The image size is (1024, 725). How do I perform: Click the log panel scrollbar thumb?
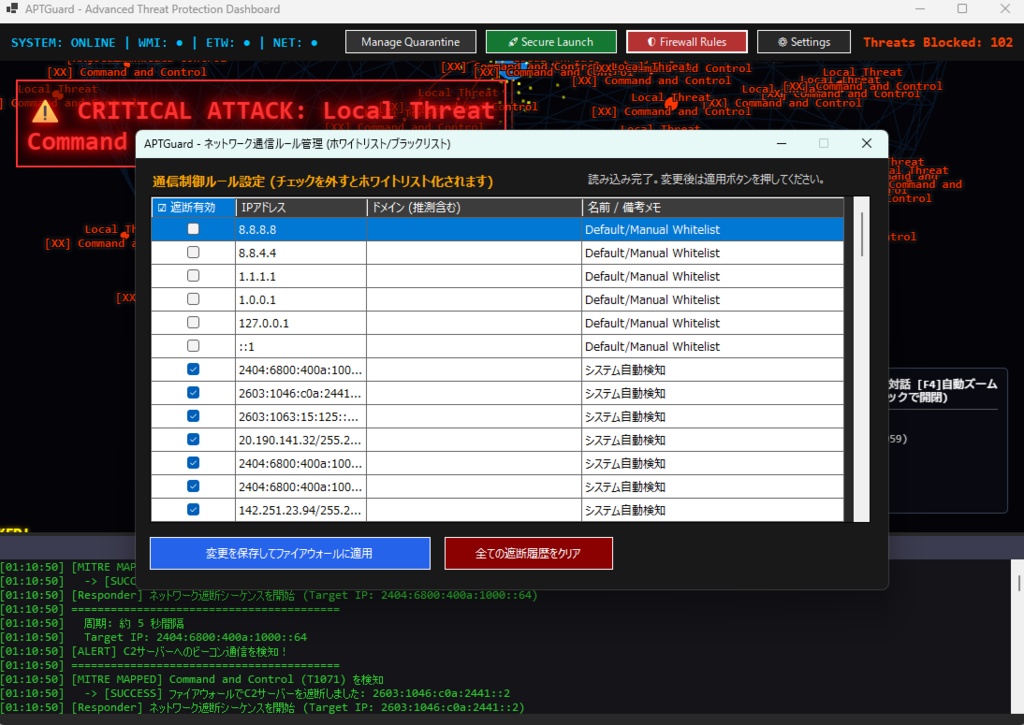[x=1019, y=583]
